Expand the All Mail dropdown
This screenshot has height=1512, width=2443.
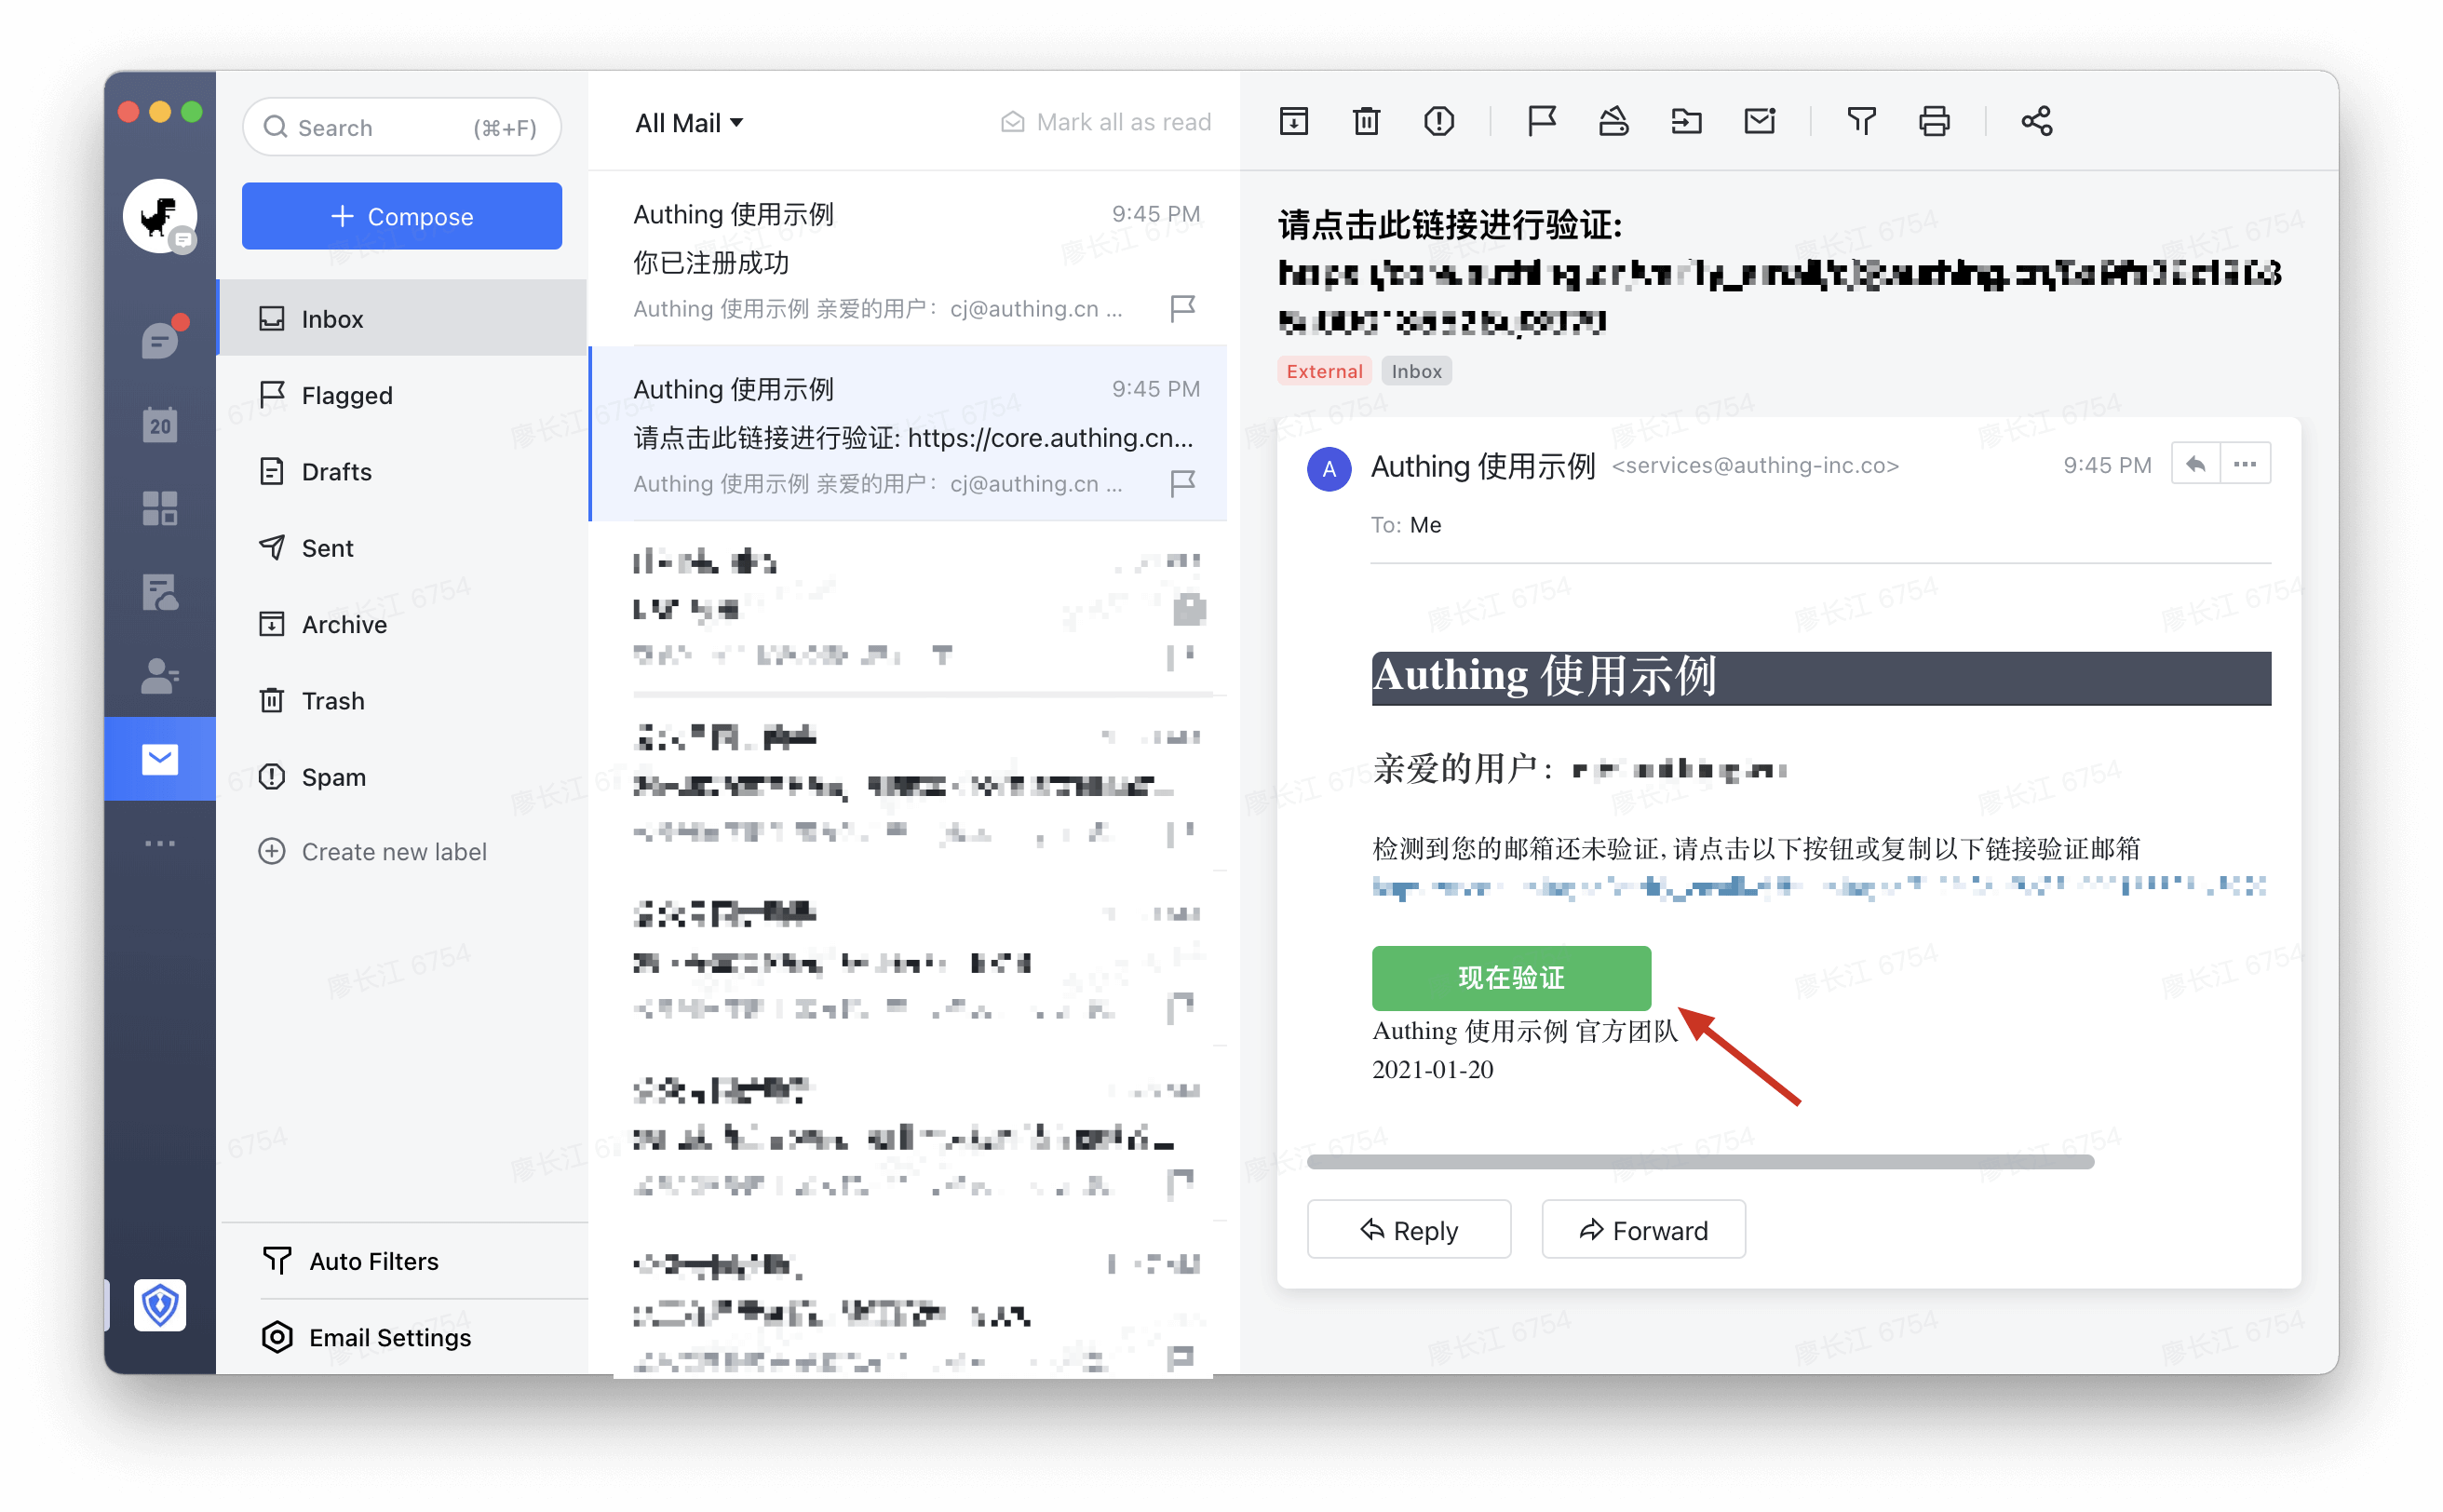point(688,123)
